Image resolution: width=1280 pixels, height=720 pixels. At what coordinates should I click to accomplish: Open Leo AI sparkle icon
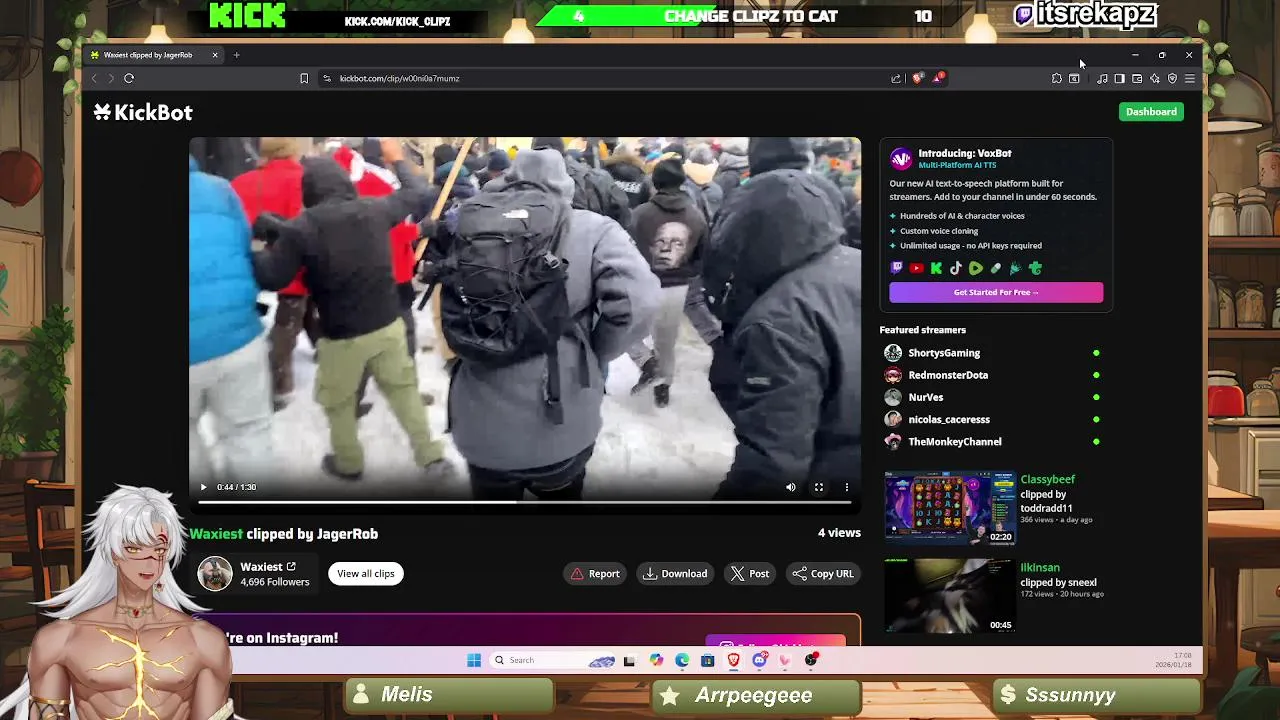tap(1155, 78)
